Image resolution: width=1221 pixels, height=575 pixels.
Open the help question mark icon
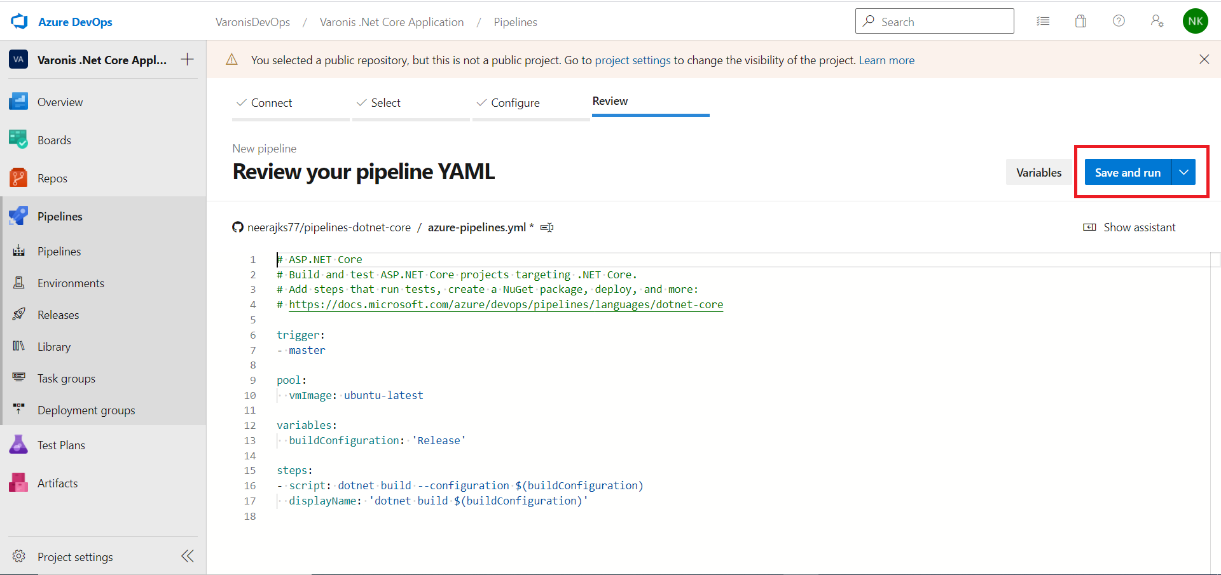click(1119, 21)
